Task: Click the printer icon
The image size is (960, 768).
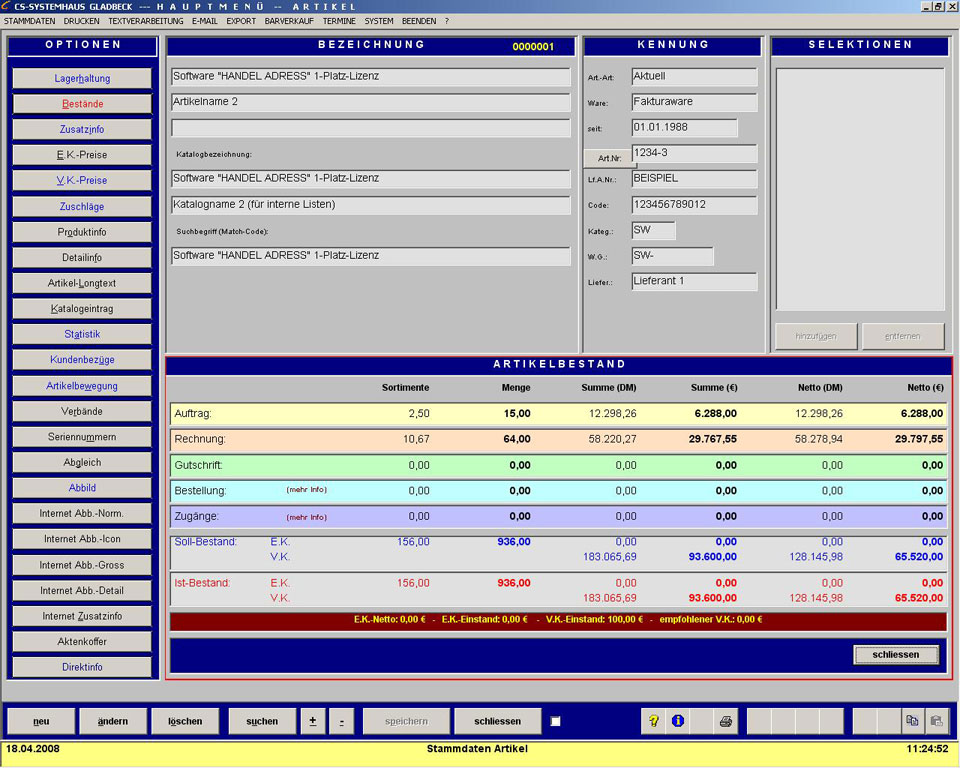Action: pos(726,721)
